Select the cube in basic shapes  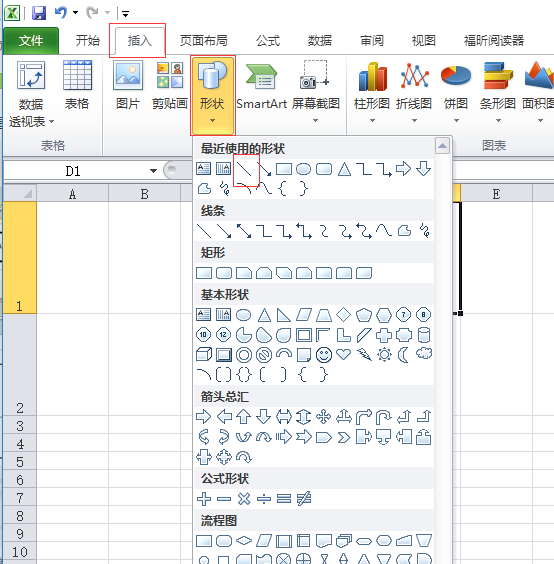click(x=204, y=355)
